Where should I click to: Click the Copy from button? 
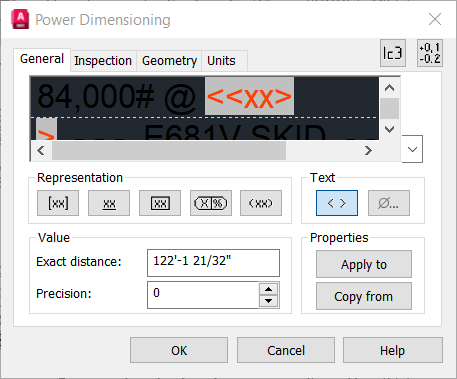364,296
